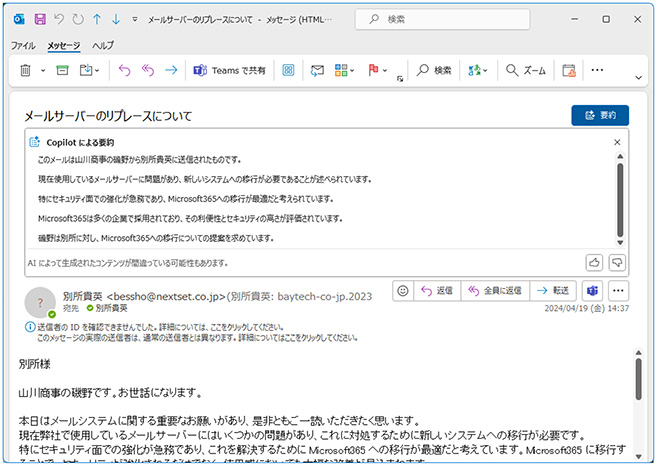Click greeting line 別所様 in body
This screenshot has width=659, height=467.
click(34, 364)
